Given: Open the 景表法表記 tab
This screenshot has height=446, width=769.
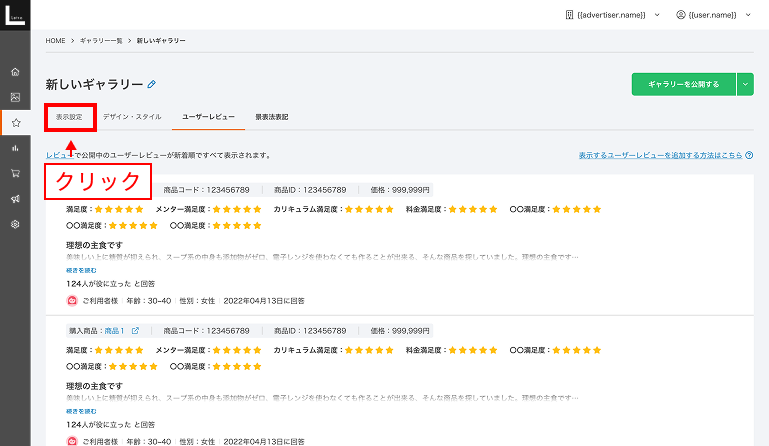Looking at the screenshot, I should click(271, 117).
